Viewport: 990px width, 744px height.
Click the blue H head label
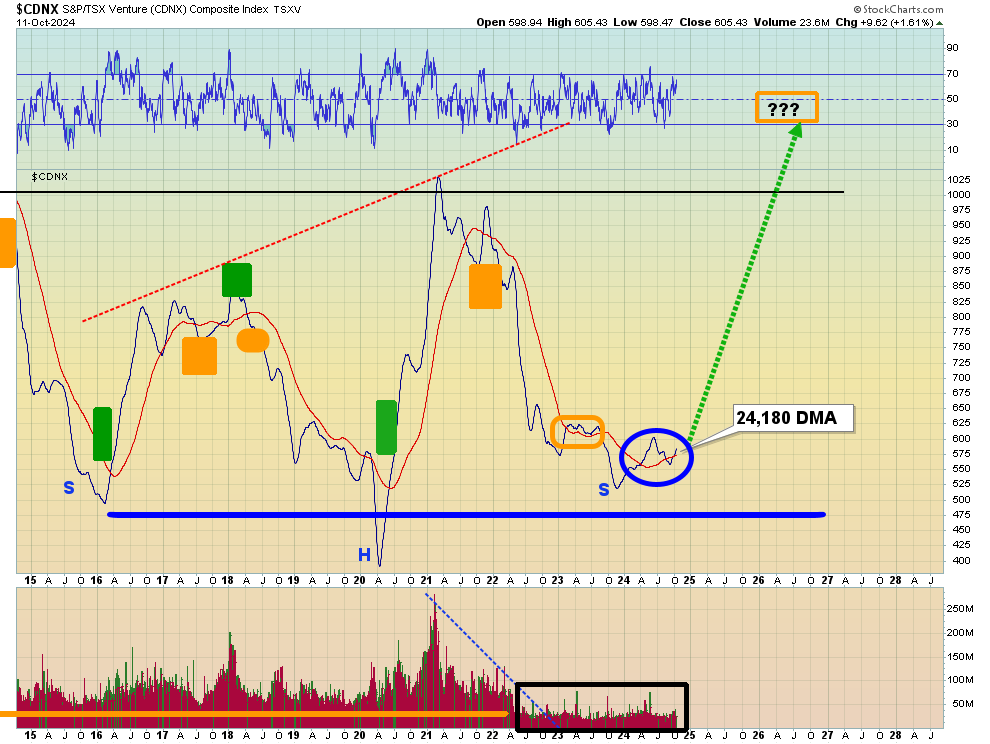pyautogui.click(x=364, y=555)
